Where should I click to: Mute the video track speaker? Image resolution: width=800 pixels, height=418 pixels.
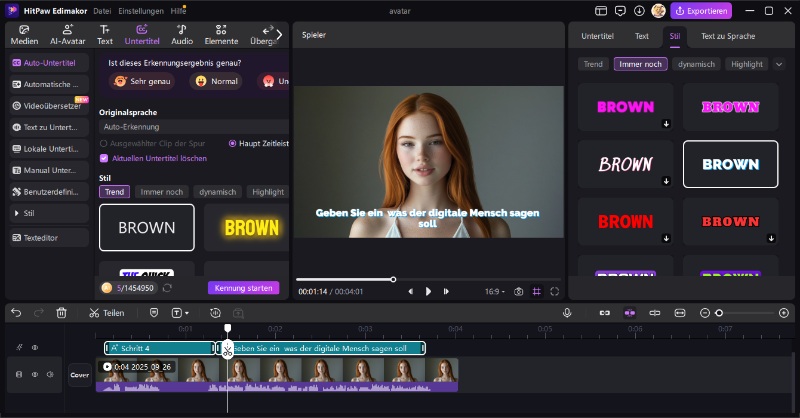click(x=49, y=375)
